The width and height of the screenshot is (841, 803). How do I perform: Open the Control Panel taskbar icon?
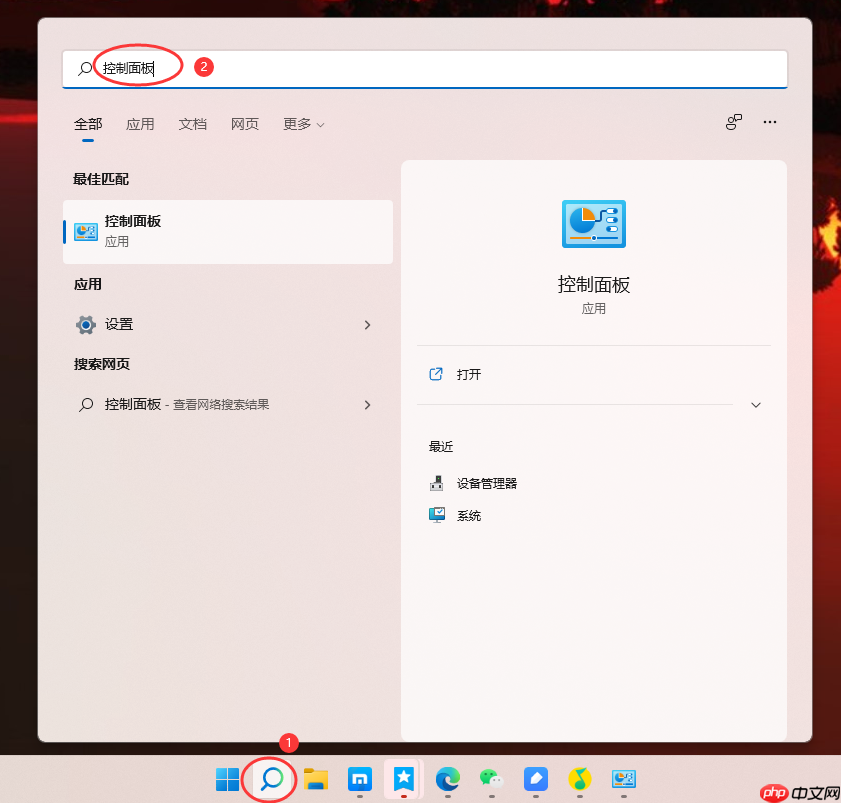624,779
